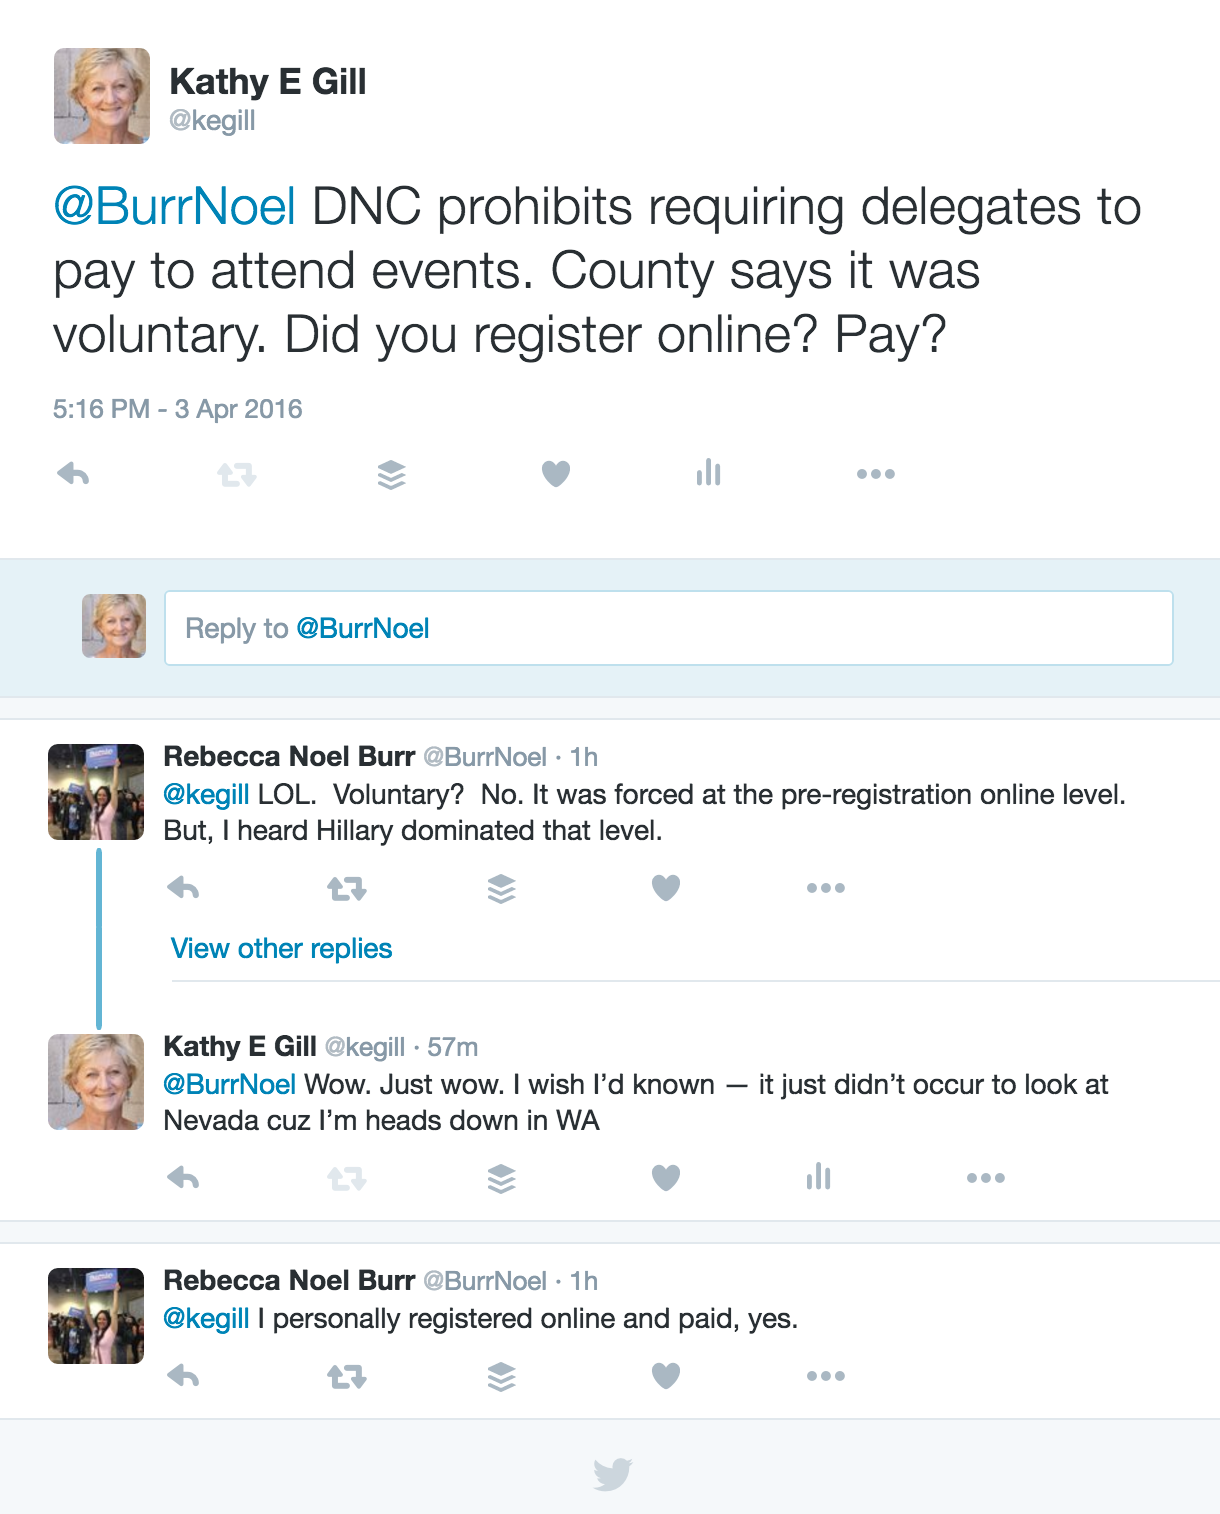Open Kathy E Gill's large profile photo
This screenshot has width=1220, height=1514.
pos(102,96)
